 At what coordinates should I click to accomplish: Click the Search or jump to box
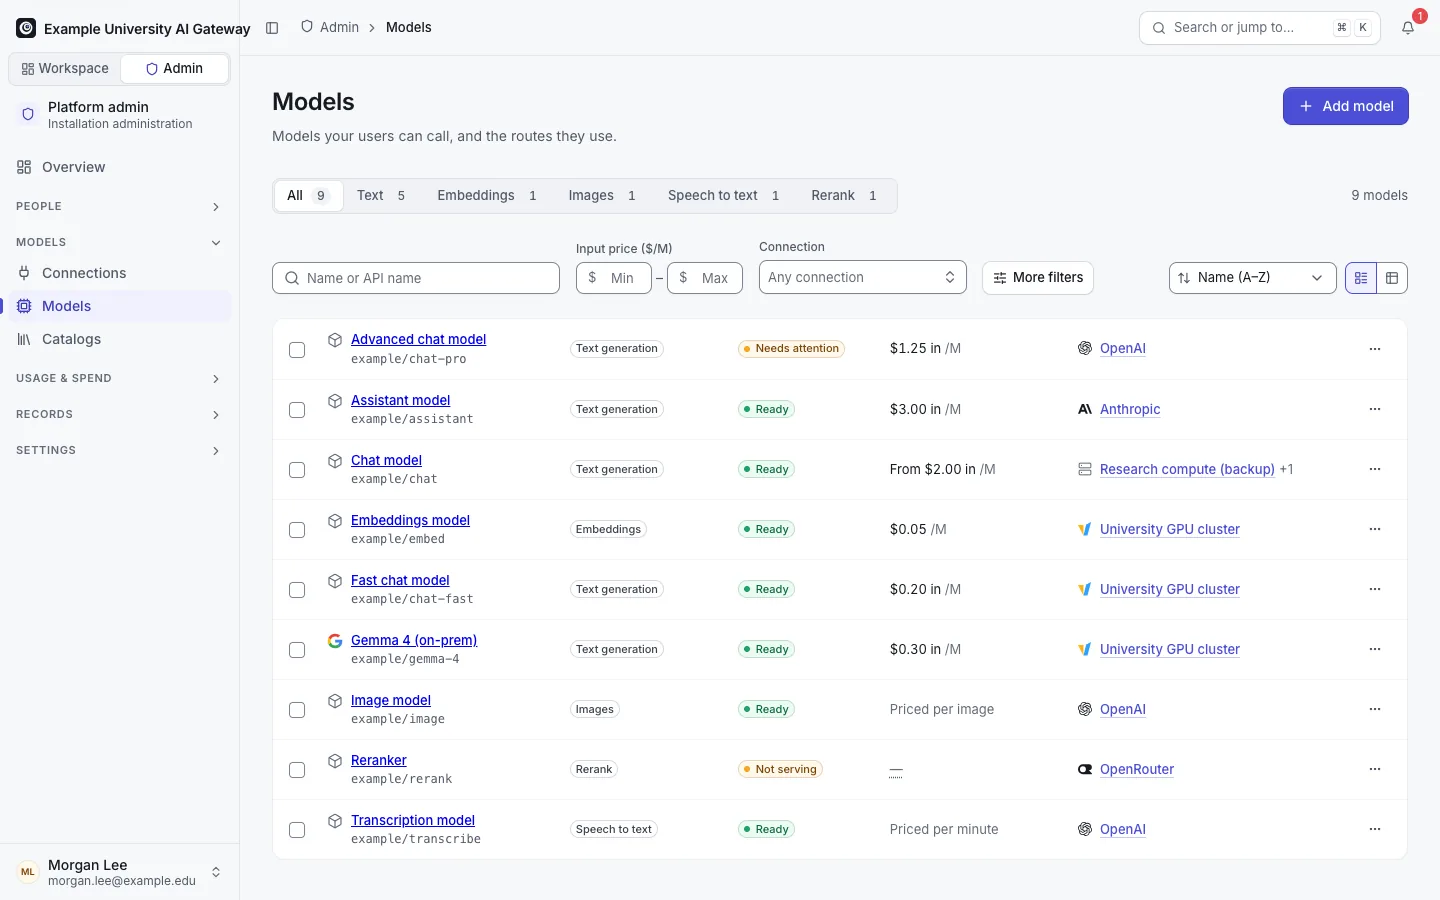pyautogui.click(x=1260, y=28)
